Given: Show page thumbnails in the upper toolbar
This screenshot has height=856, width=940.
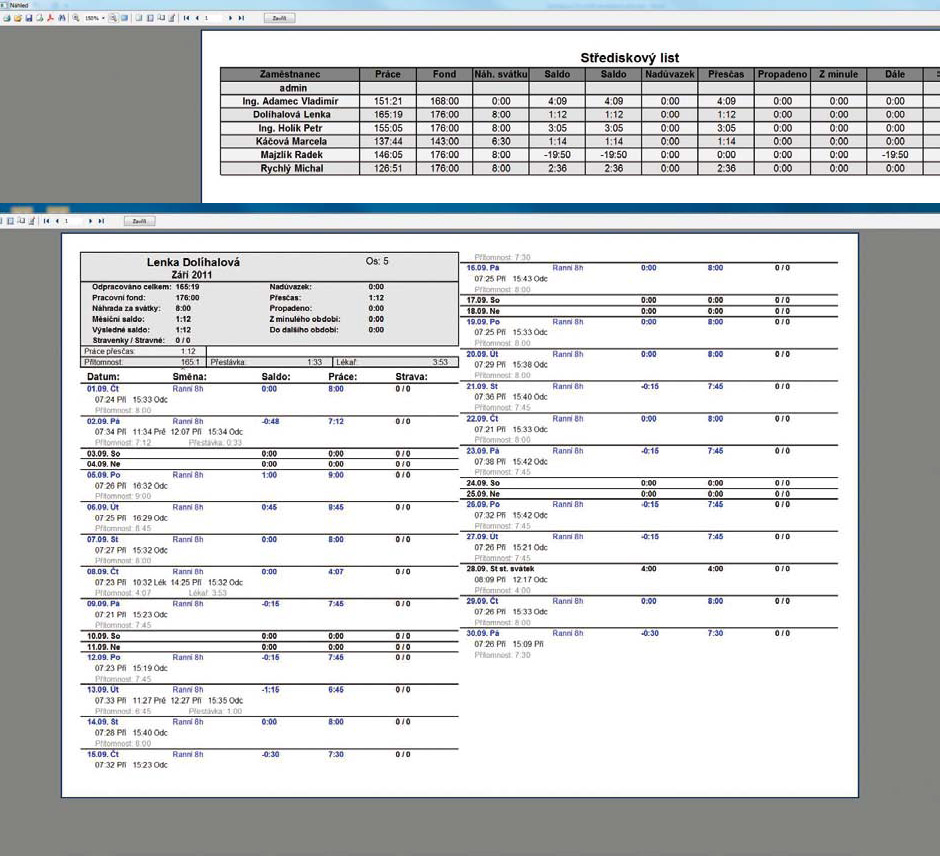Looking at the screenshot, I should (150, 18).
